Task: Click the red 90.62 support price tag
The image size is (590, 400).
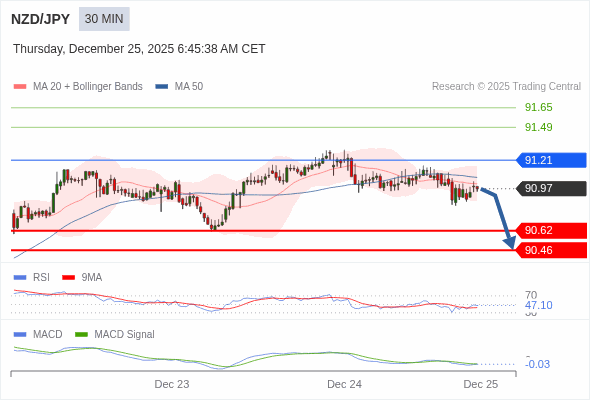Action: coord(551,230)
